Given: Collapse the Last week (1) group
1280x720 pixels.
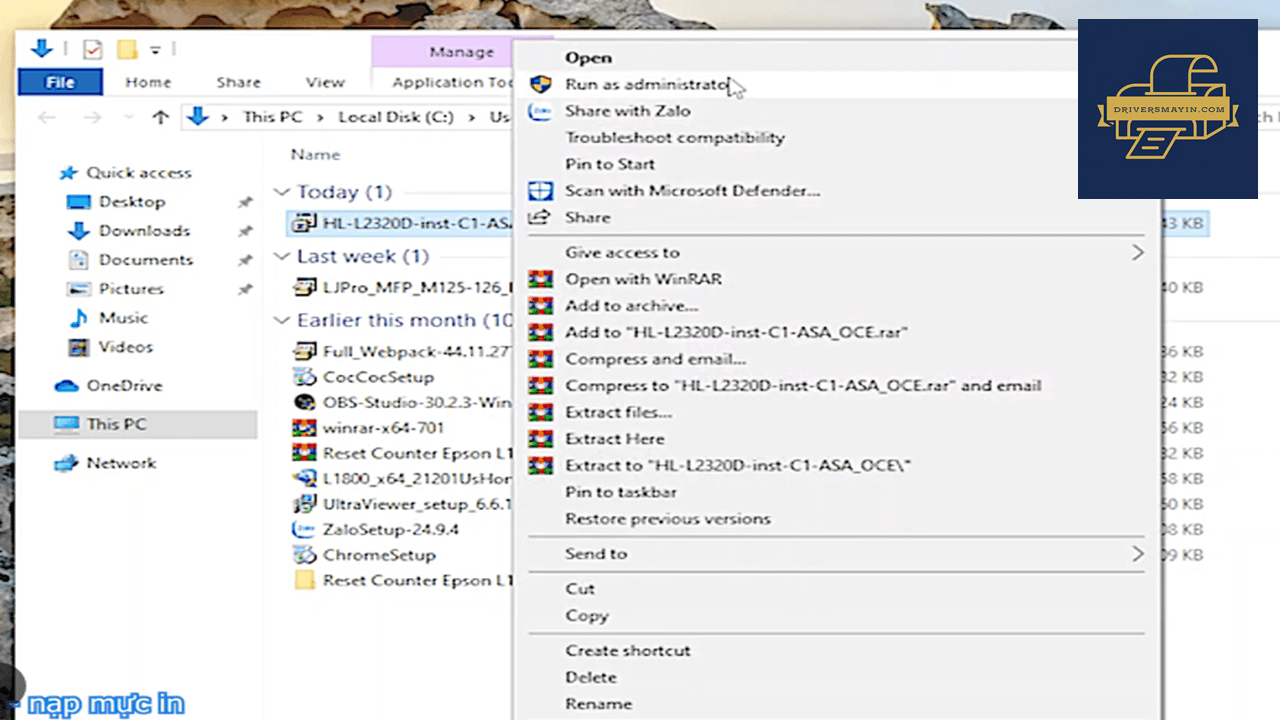Looking at the screenshot, I should [x=282, y=256].
